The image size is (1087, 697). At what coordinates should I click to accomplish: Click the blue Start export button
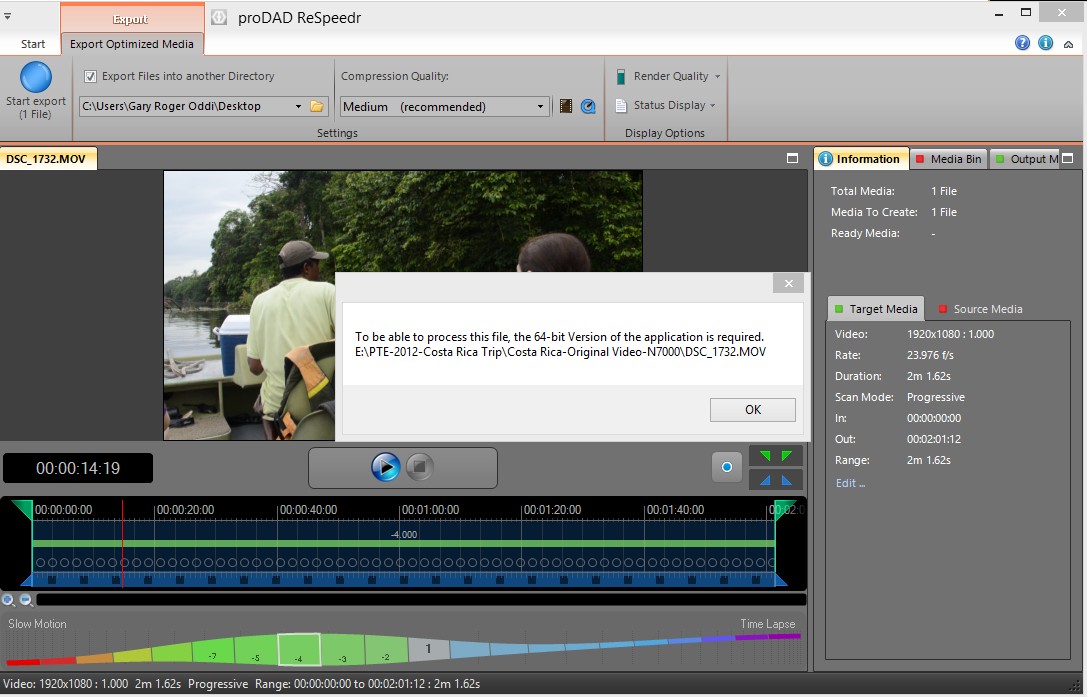click(36, 78)
